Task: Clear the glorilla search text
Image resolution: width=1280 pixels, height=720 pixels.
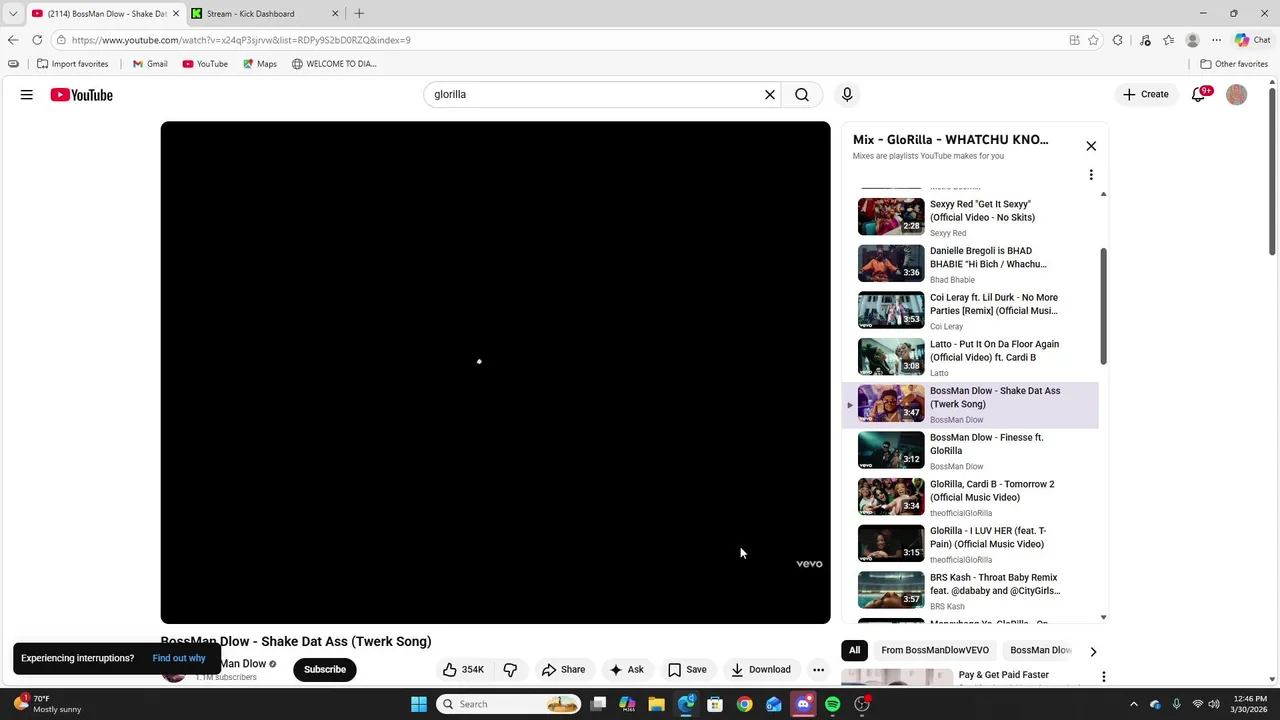Action: click(x=770, y=95)
